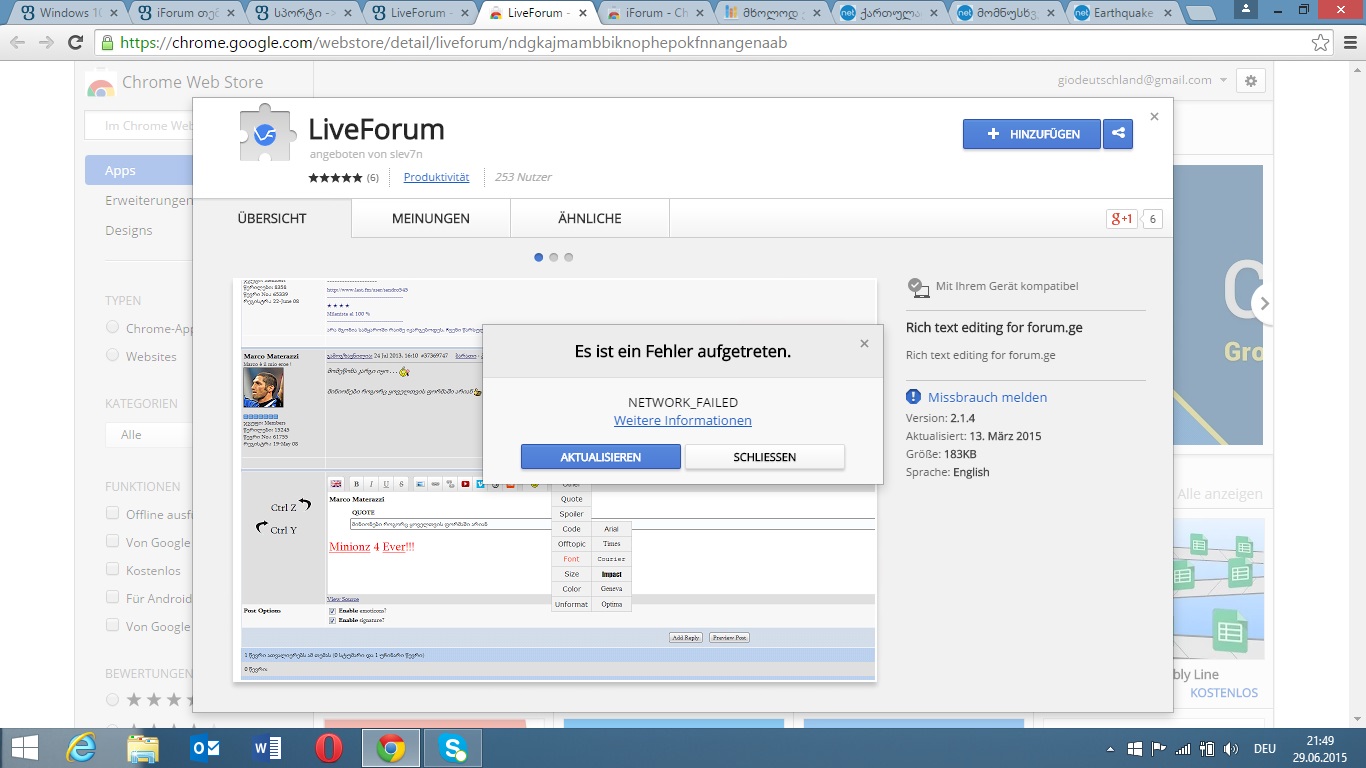The image size is (1366, 768).
Task: Close the LiveForum detail overlay
Action: (1154, 117)
